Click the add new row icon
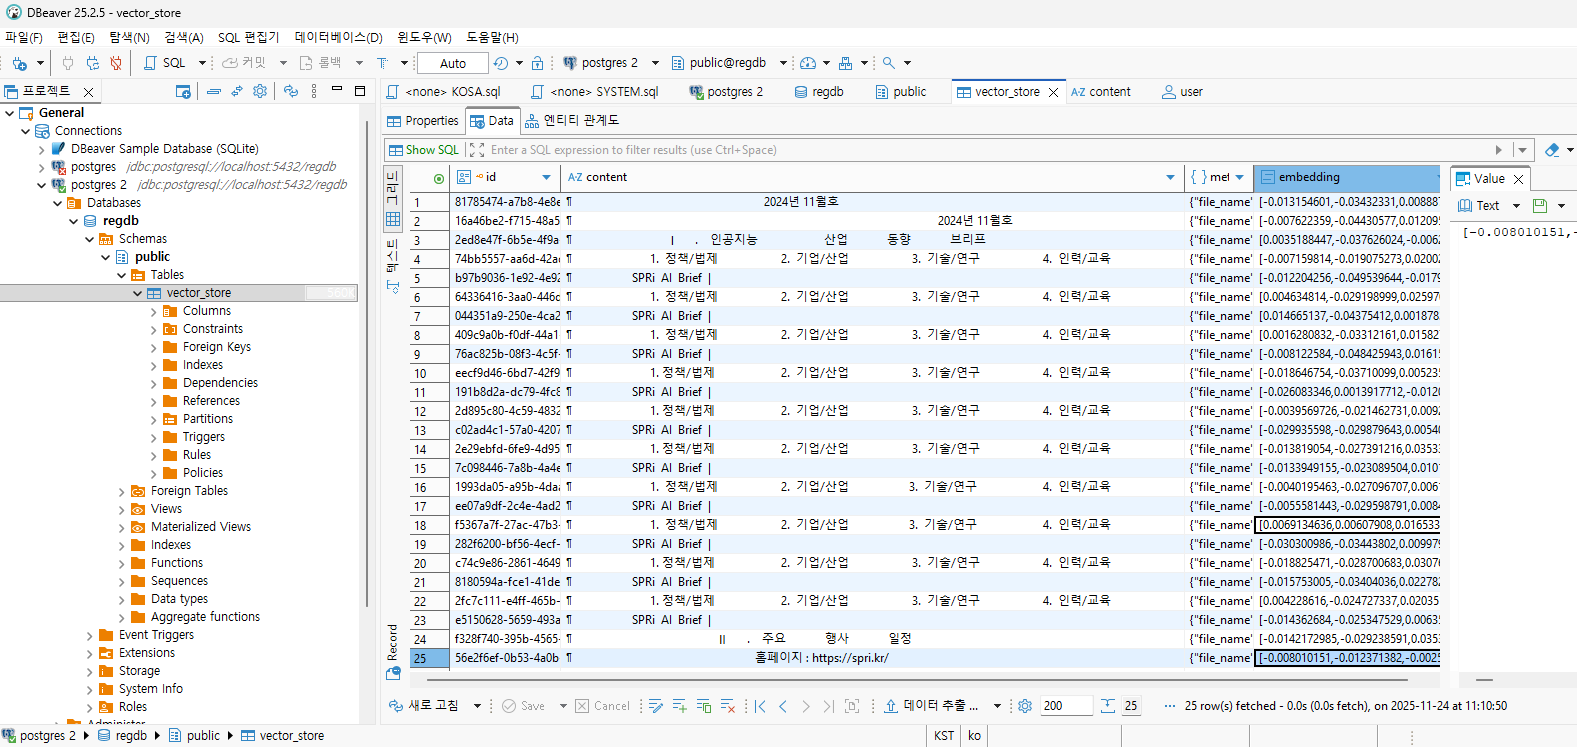This screenshot has width=1577, height=747. coord(680,706)
